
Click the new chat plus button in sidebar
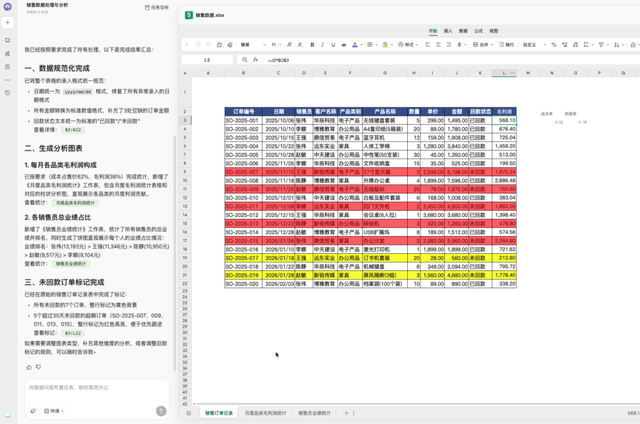click(x=7, y=22)
